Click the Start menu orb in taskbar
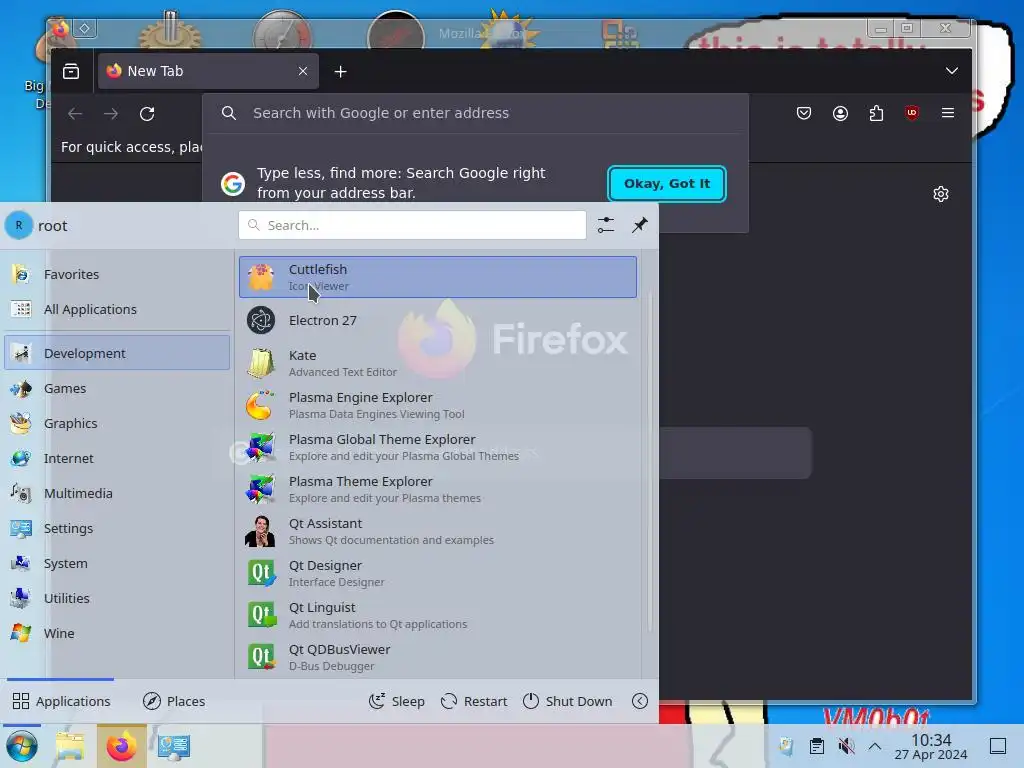 (22, 746)
